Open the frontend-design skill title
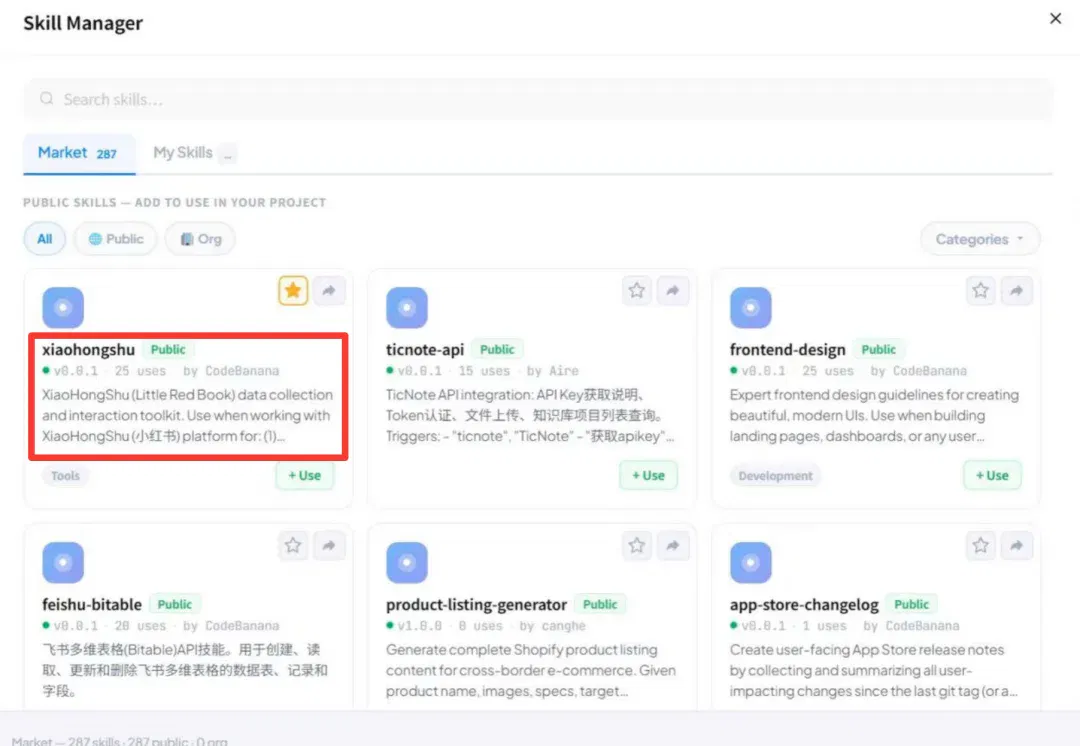The height and width of the screenshot is (746, 1080). [x=787, y=350]
